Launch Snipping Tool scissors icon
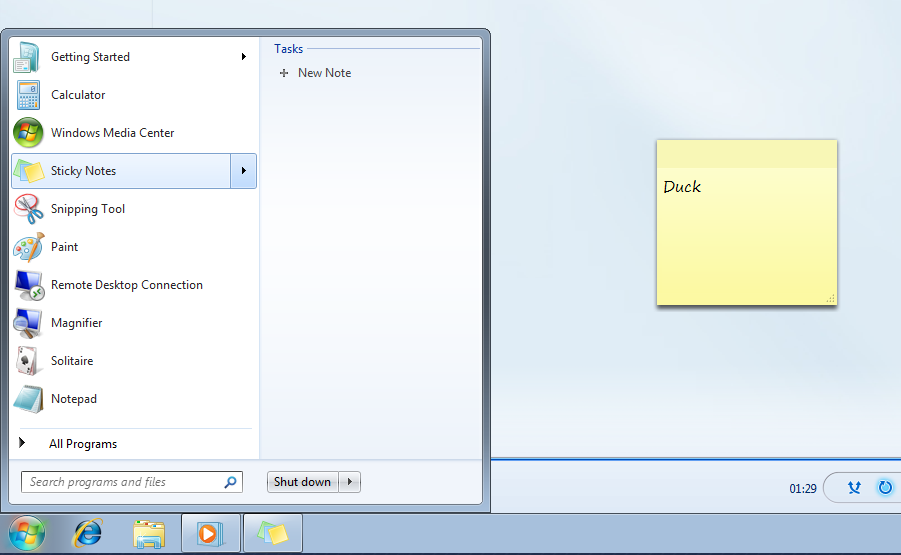 (x=28, y=209)
